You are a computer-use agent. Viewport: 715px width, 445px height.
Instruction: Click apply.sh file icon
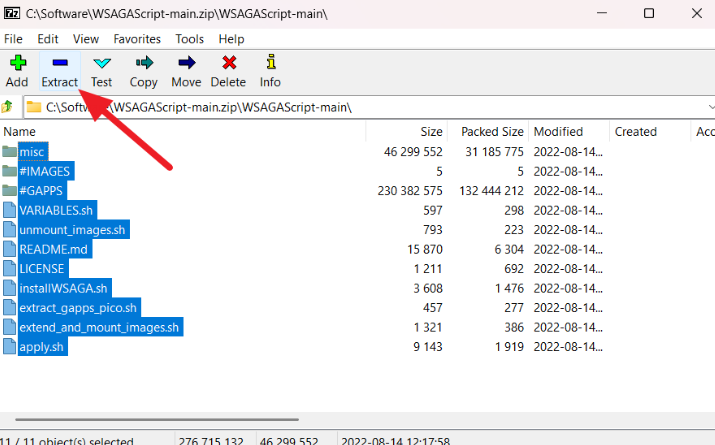point(9,347)
